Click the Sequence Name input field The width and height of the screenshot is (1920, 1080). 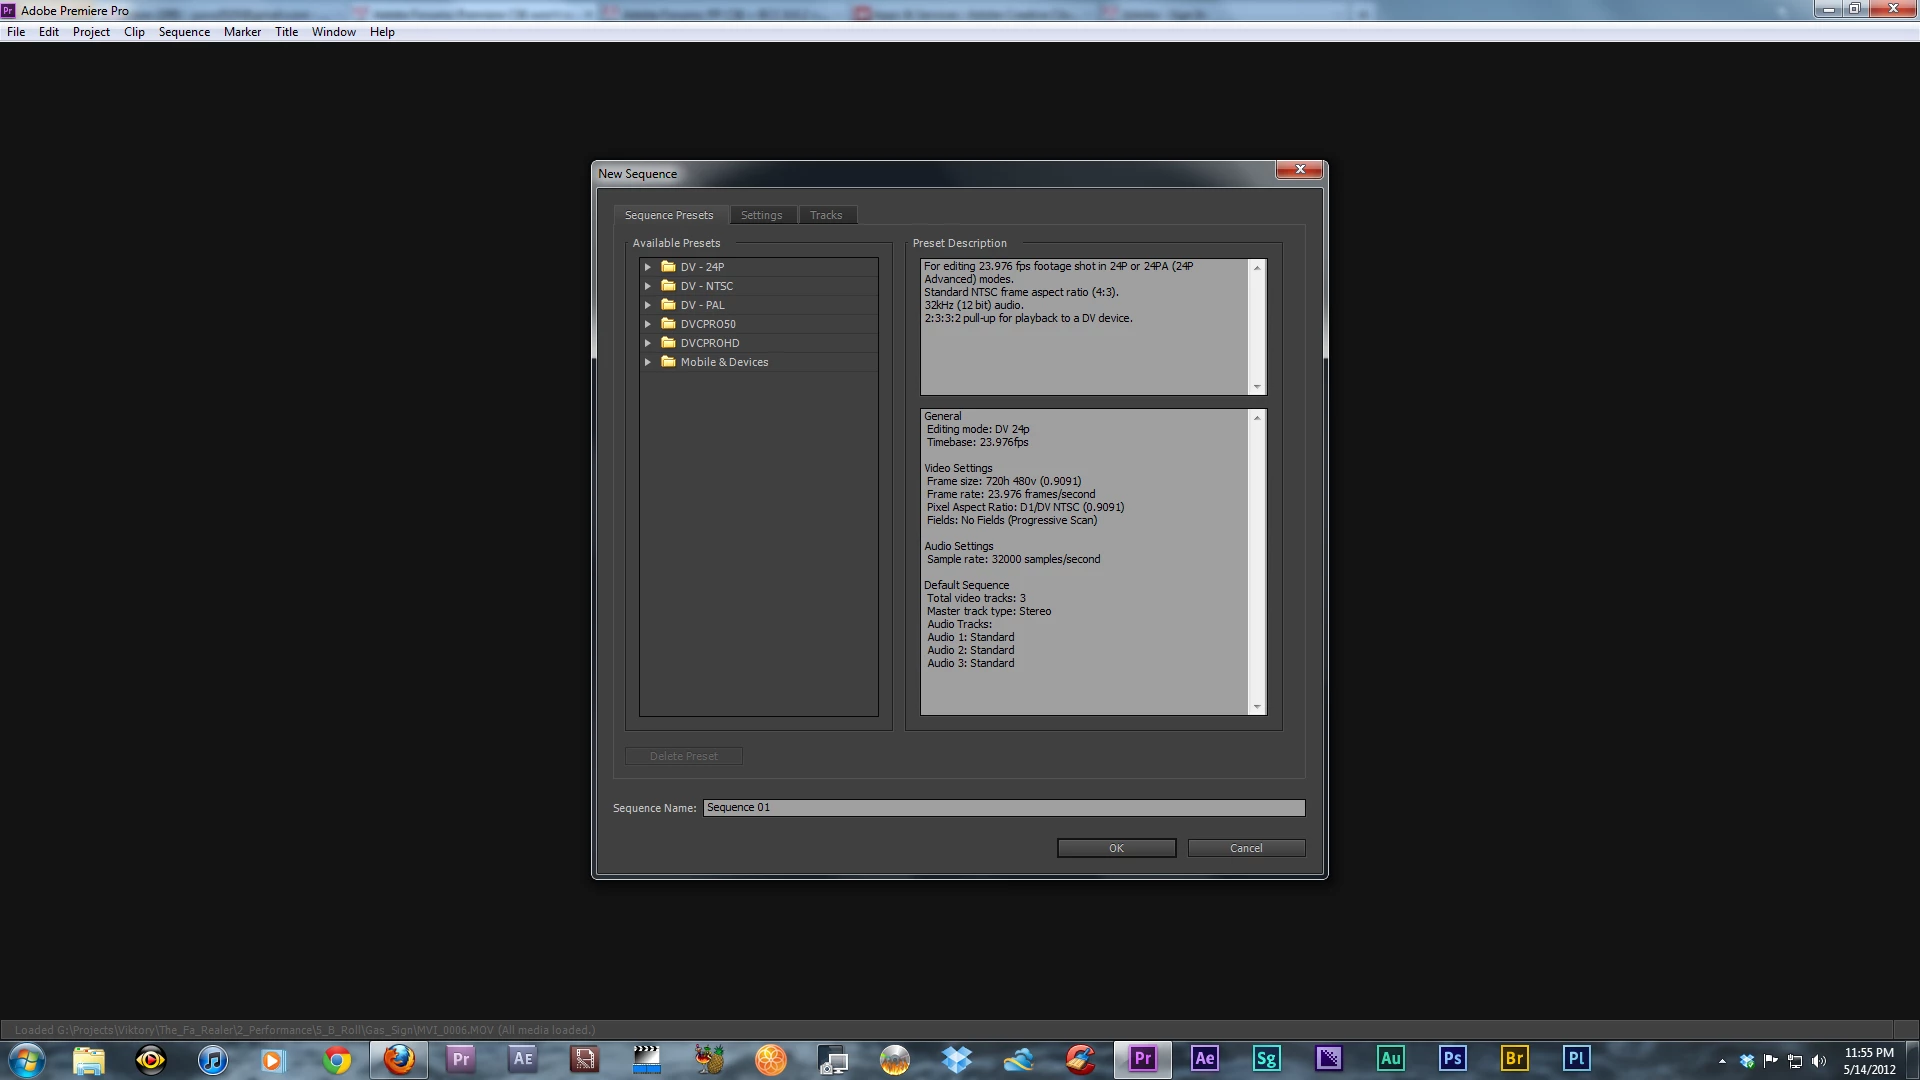[1003, 808]
